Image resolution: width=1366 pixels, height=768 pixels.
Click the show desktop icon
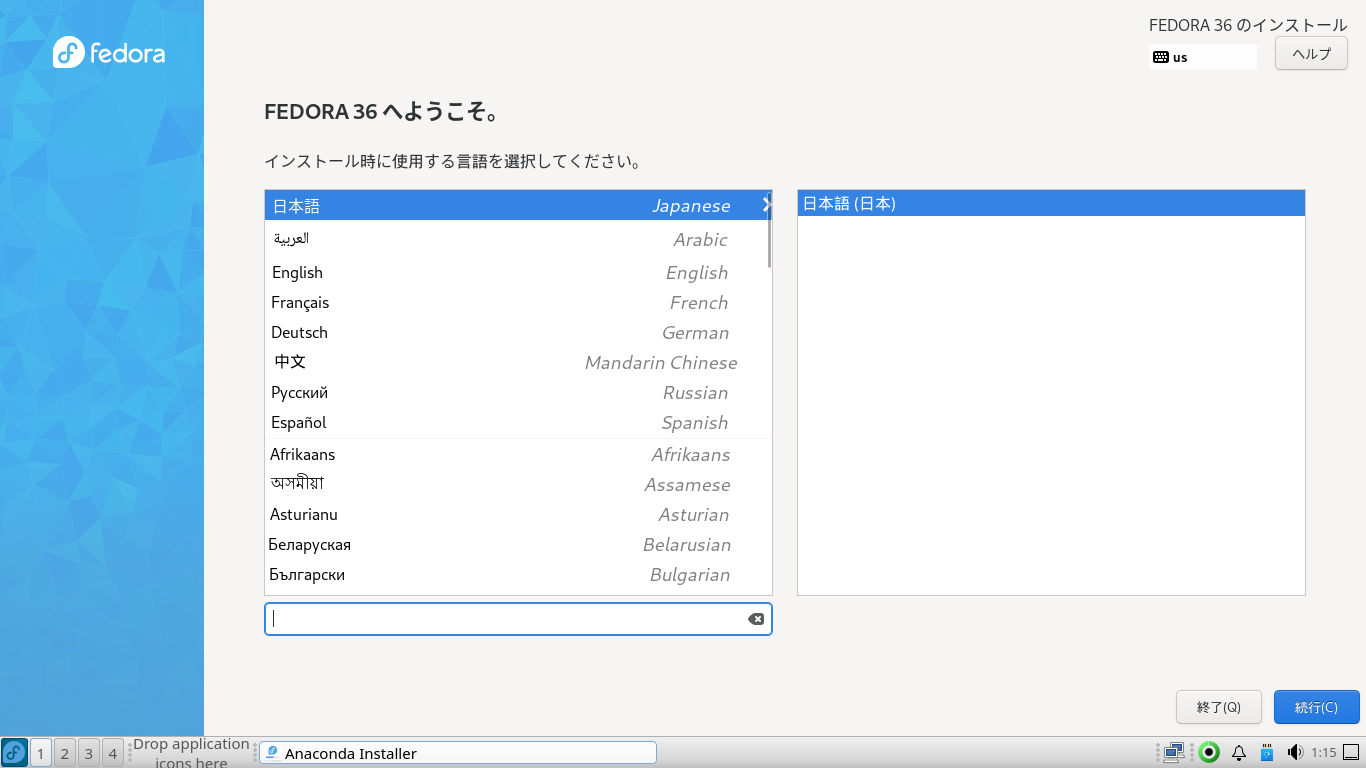tap(1352, 752)
